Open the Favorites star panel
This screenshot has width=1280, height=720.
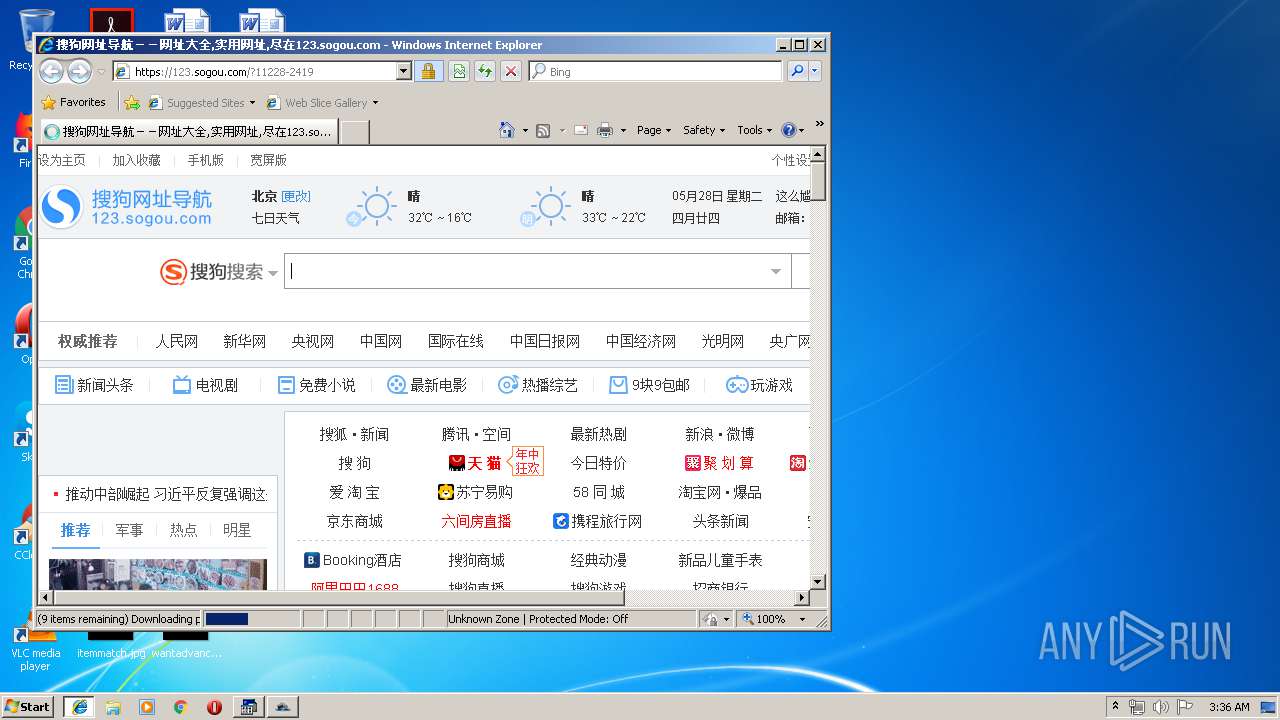pos(73,102)
